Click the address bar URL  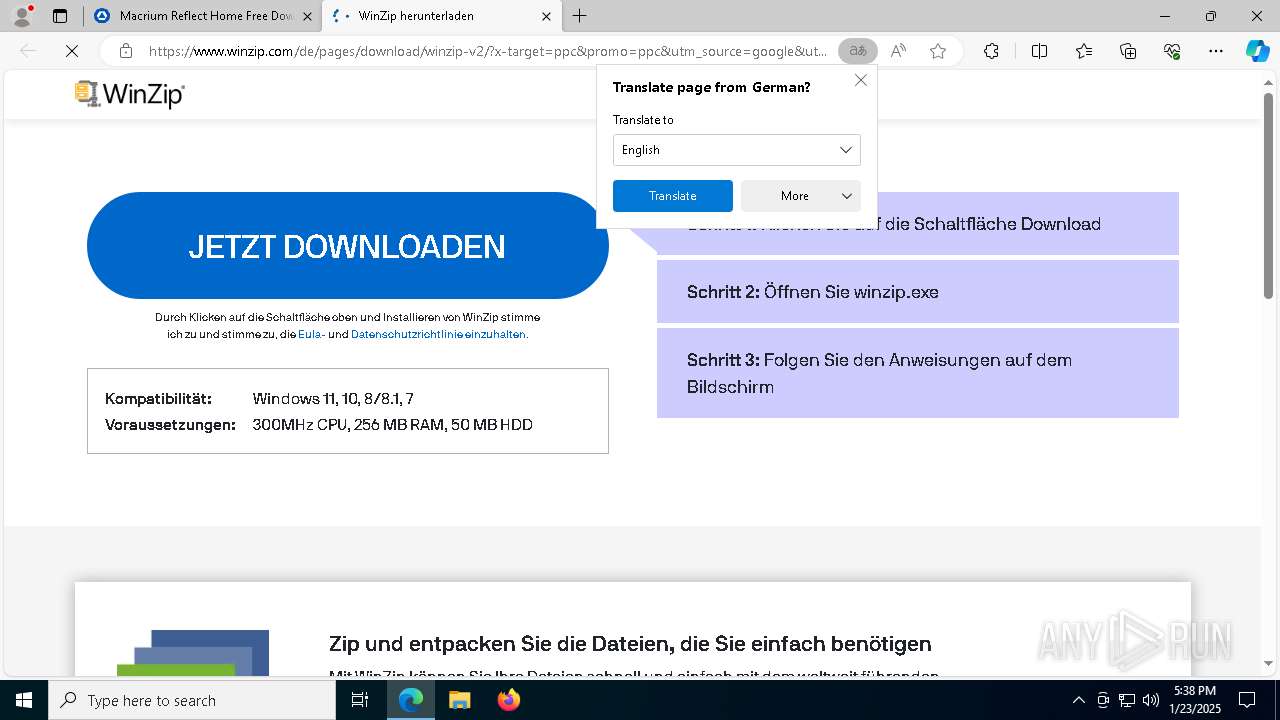coord(488,51)
